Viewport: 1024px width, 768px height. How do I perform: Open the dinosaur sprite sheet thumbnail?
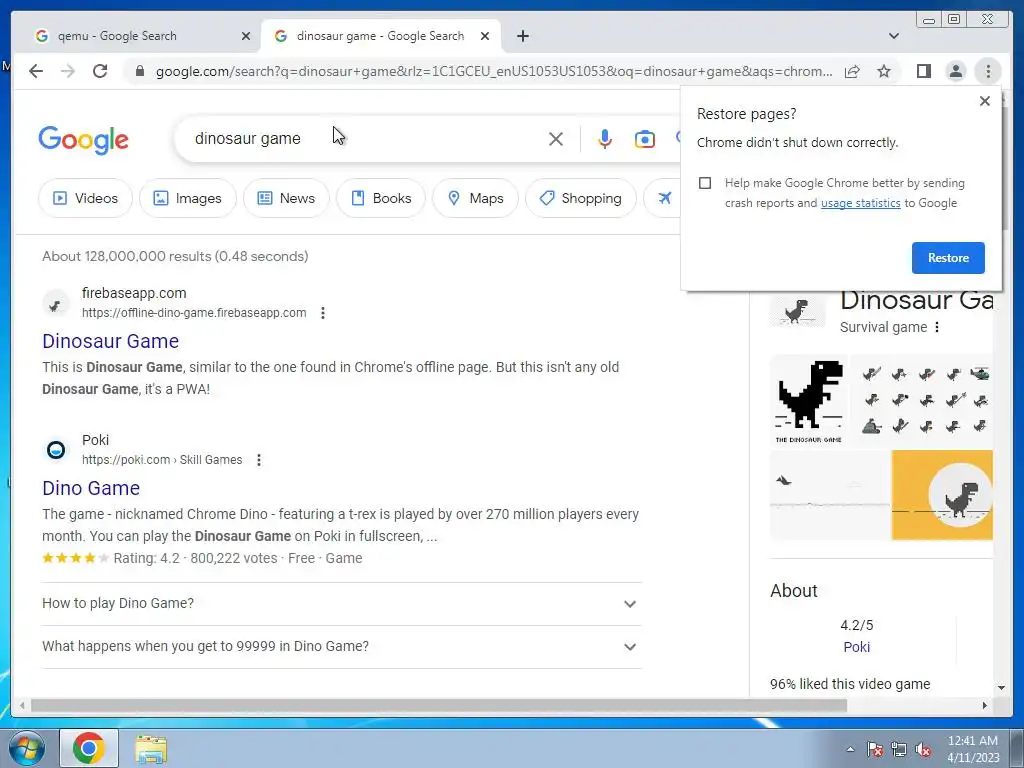[921, 400]
